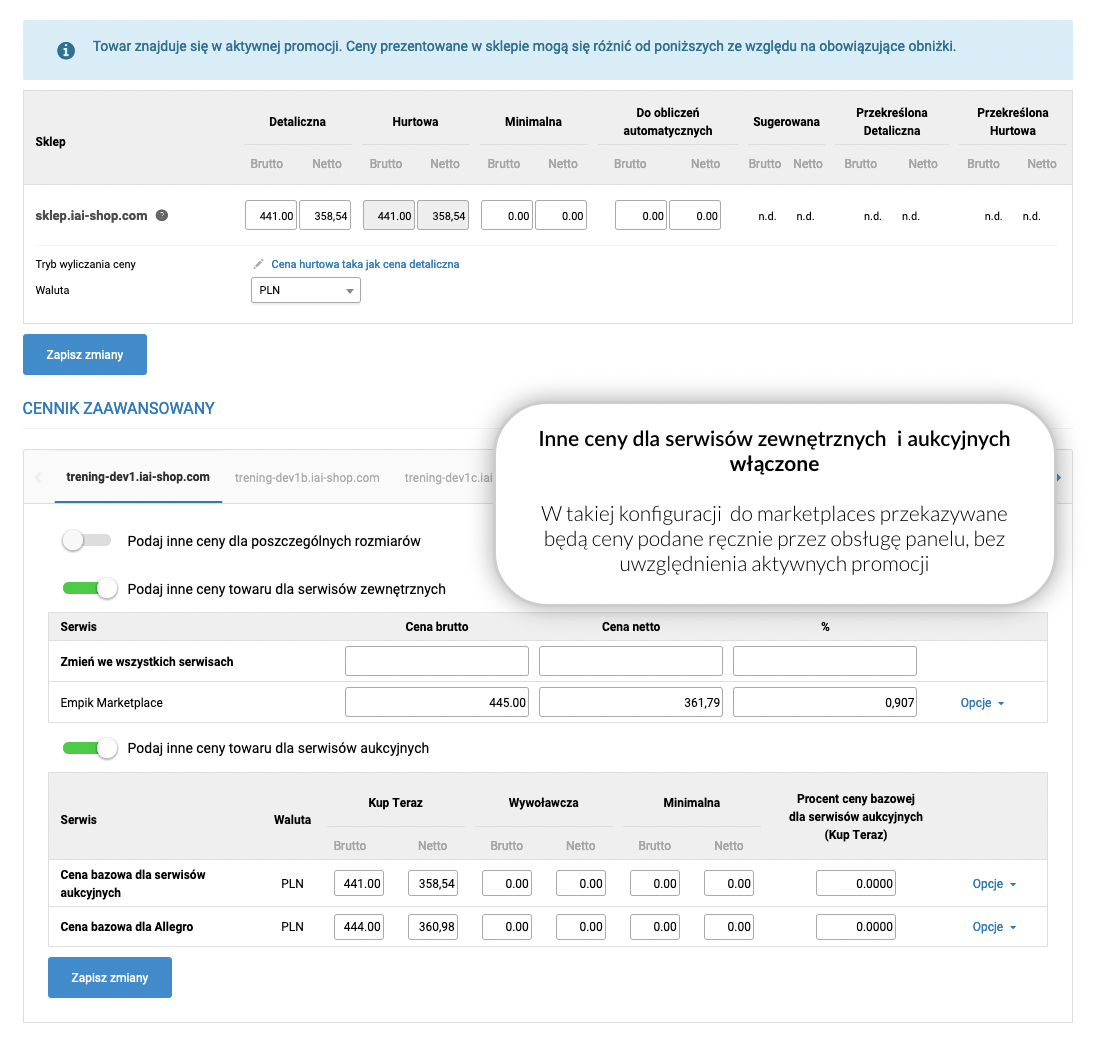The height and width of the screenshot is (1038, 1097).
Task: Expand Opcje for auction services base price
Action: pos(994,884)
